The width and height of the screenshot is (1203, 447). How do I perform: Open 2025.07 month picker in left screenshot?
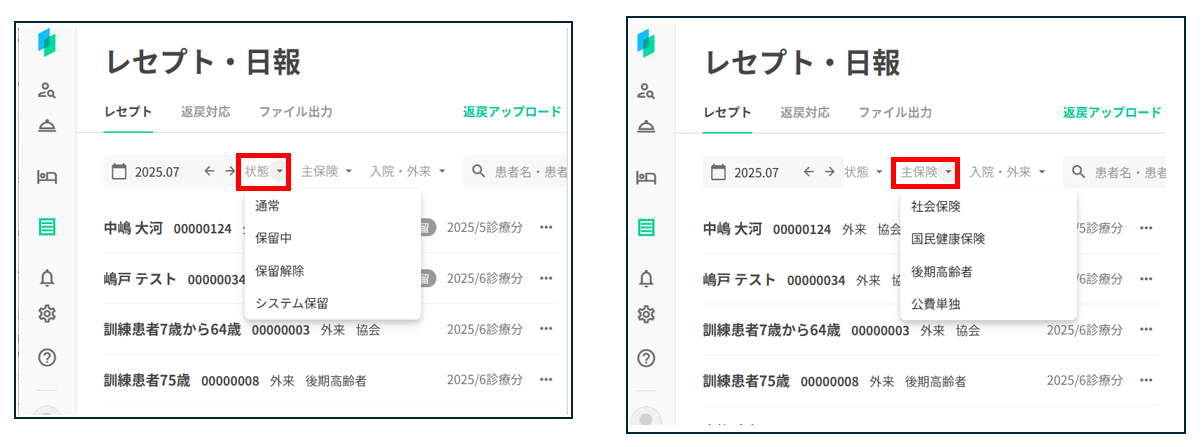tap(146, 171)
